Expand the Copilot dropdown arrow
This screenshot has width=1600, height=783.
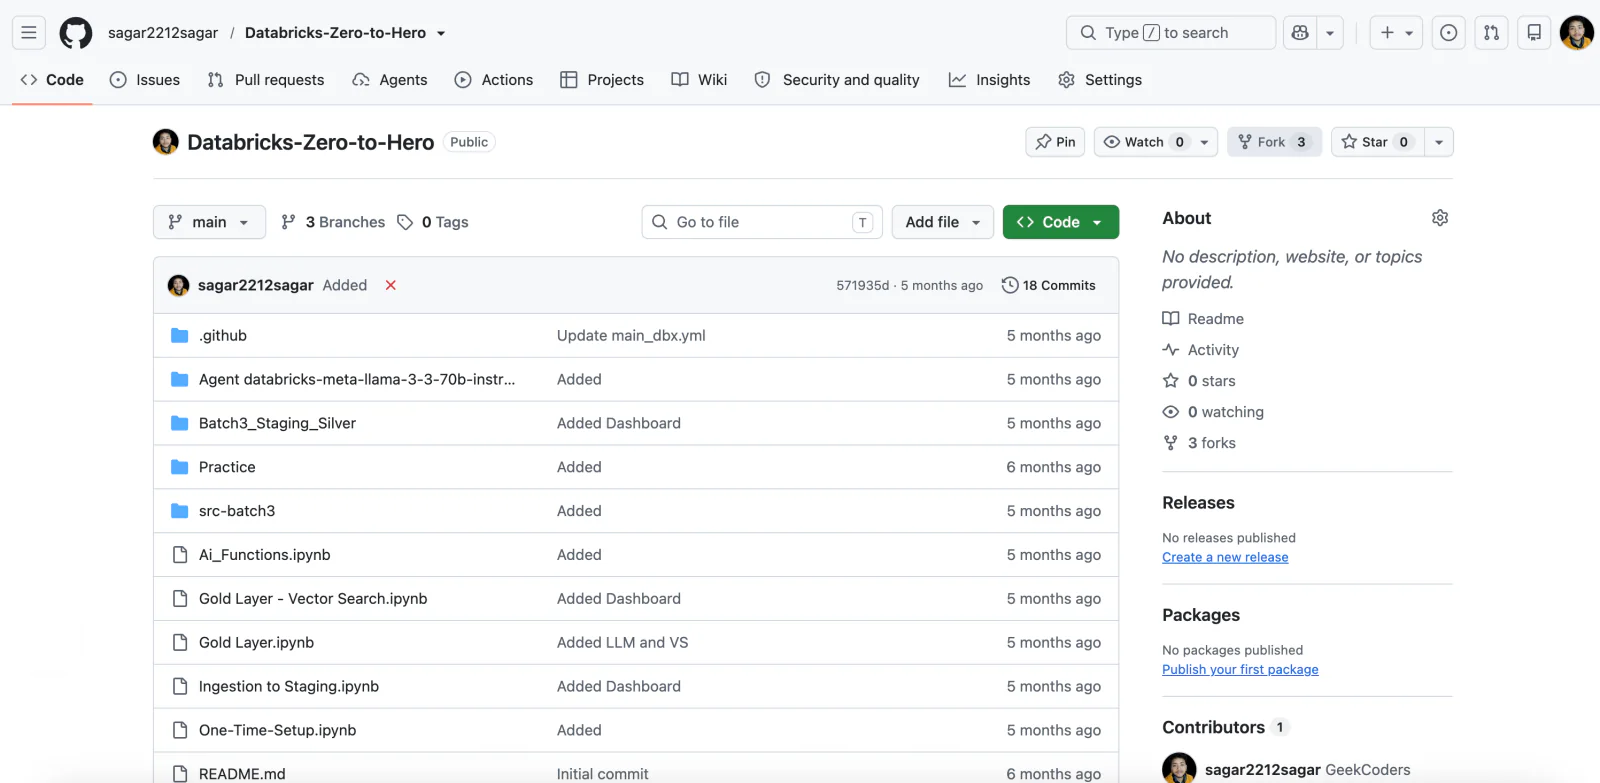[x=1330, y=33]
